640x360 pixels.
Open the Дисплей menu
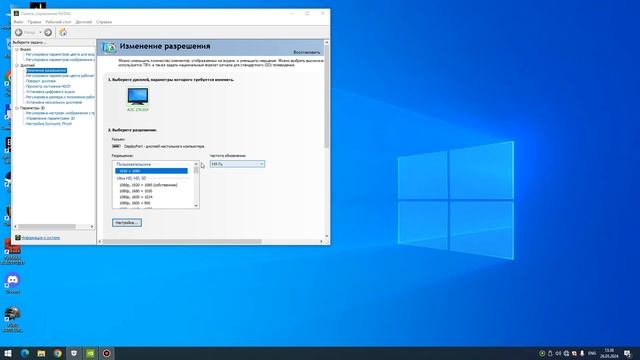(x=84, y=22)
